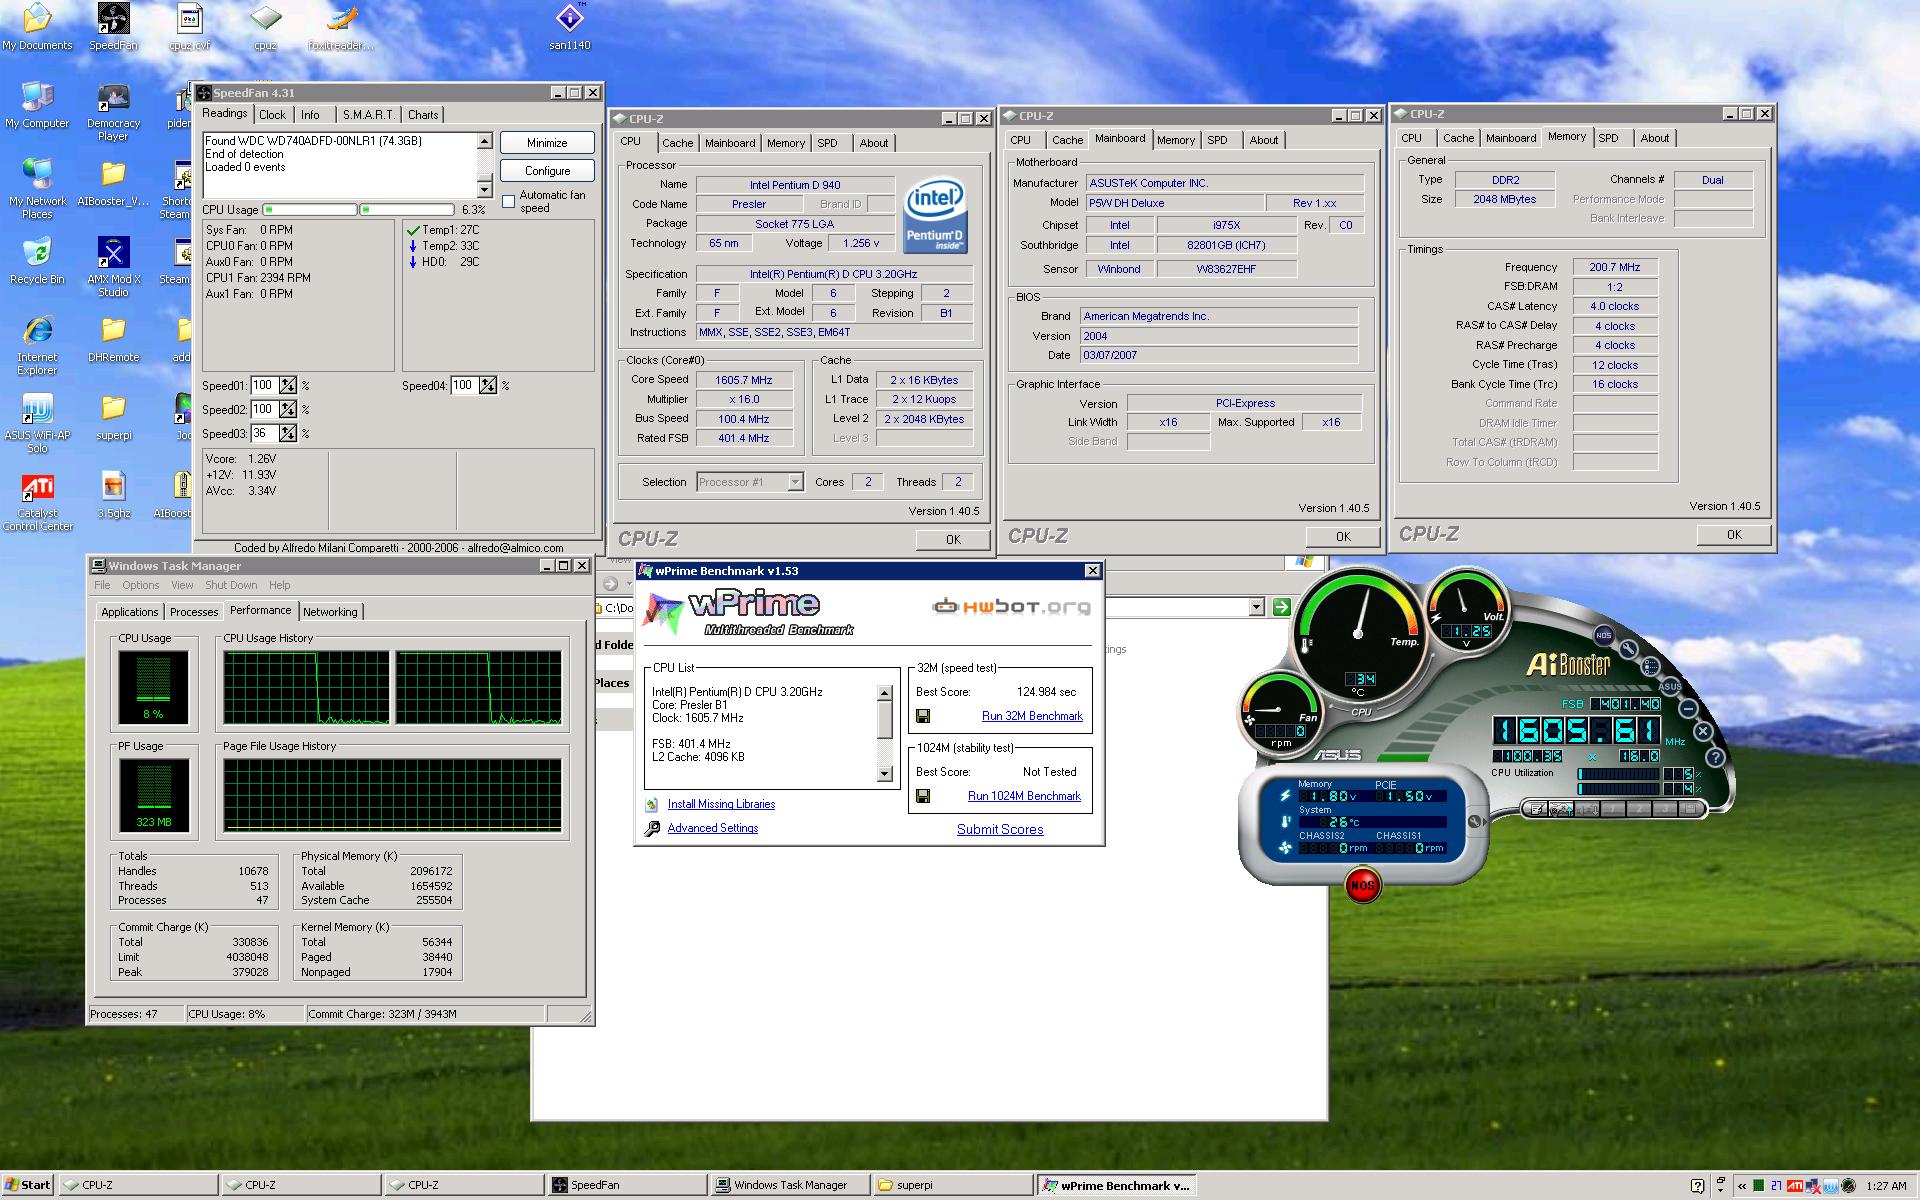Open AMX Mod X Studio desktop icon
The width and height of the screenshot is (1920, 1200).
click(113, 267)
